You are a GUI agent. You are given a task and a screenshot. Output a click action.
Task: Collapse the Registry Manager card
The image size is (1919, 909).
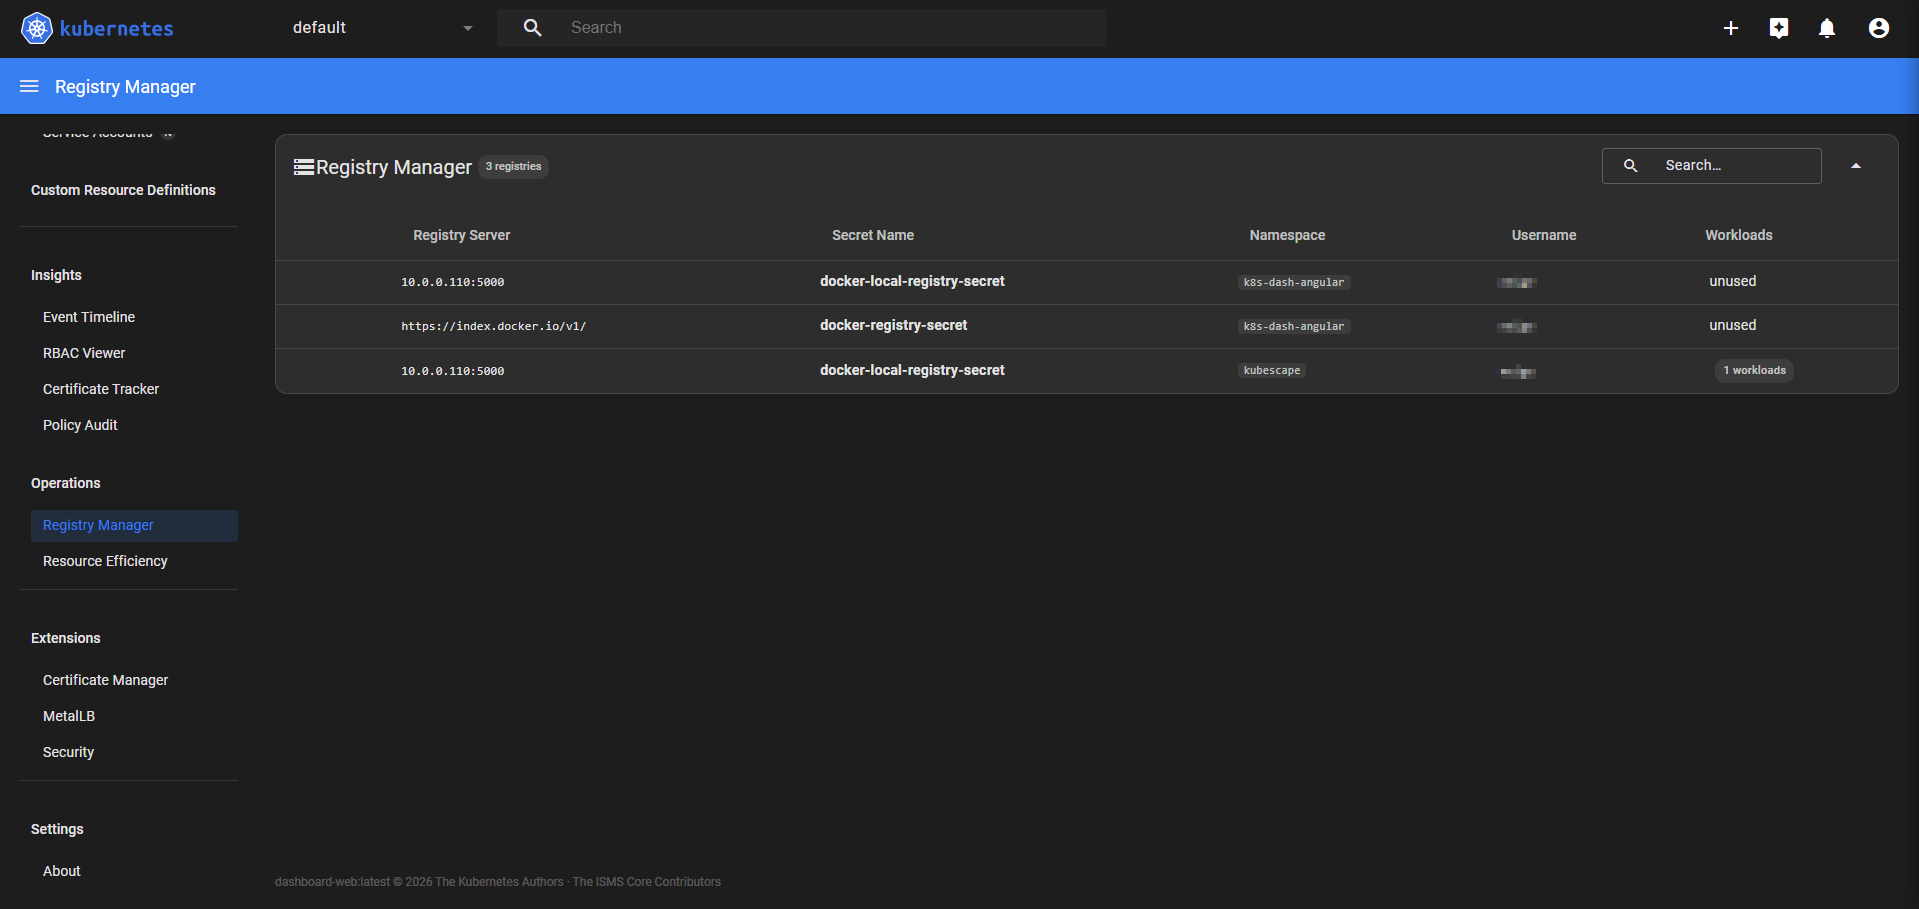coord(1856,166)
